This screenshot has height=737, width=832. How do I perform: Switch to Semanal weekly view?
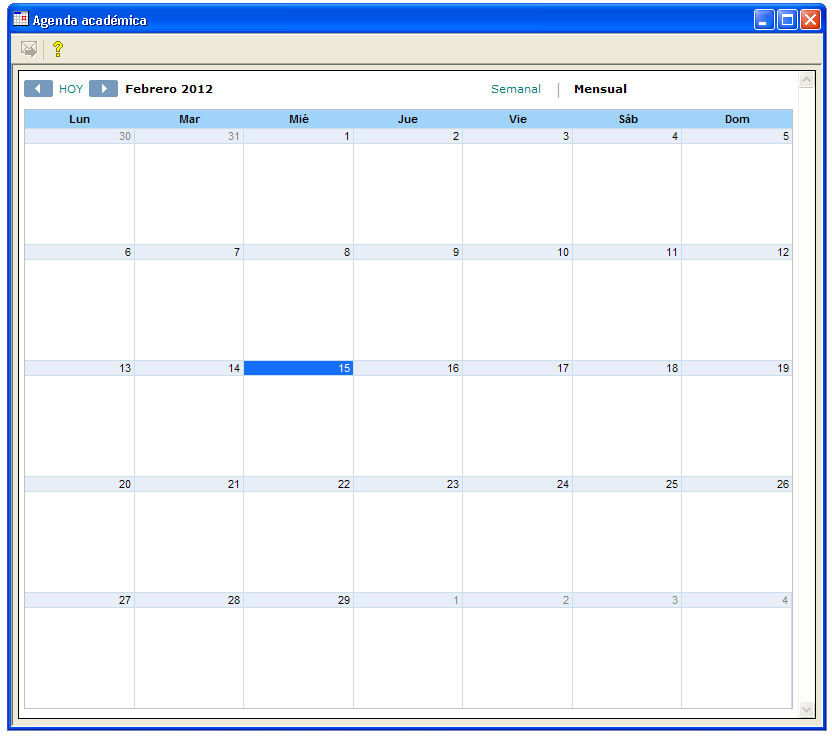click(516, 89)
